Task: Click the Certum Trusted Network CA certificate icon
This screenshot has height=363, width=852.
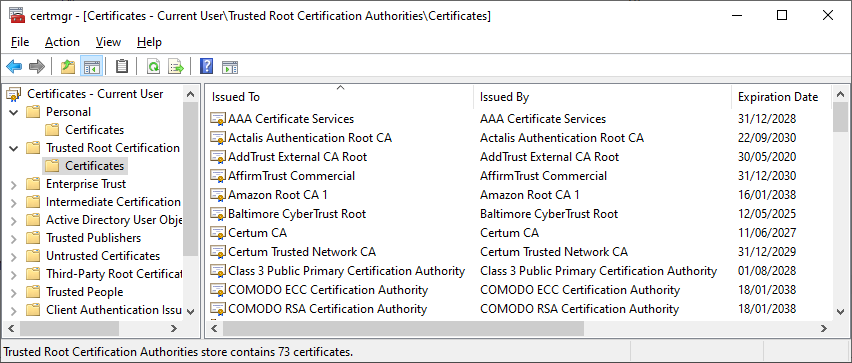Action: pos(218,252)
